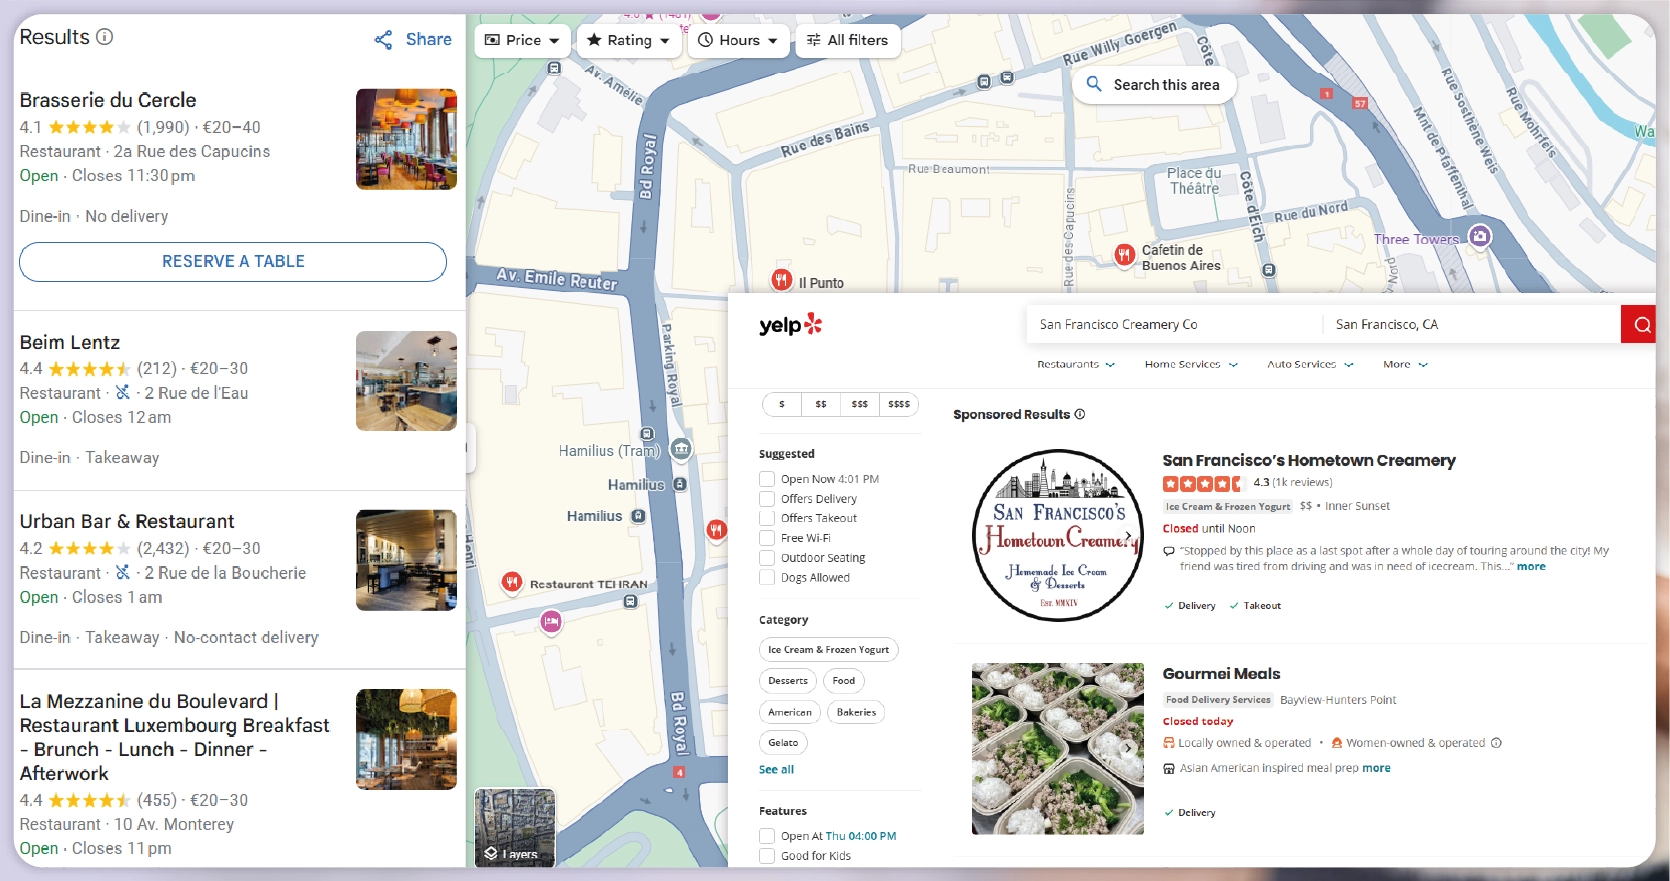Image resolution: width=1670 pixels, height=881 pixels.
Task: Open the Beim Lentz photo thumbnail
Action: tap(406, 381)
